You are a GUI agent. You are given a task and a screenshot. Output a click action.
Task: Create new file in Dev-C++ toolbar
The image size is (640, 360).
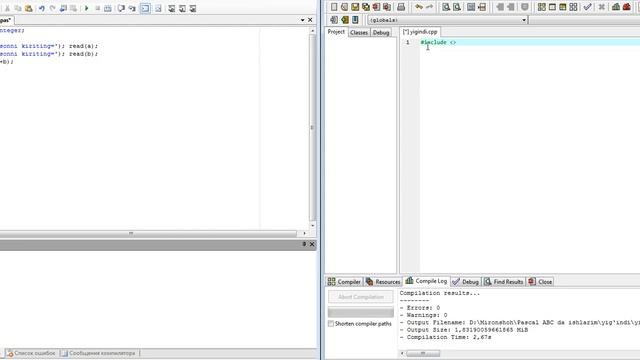point(334,7)
